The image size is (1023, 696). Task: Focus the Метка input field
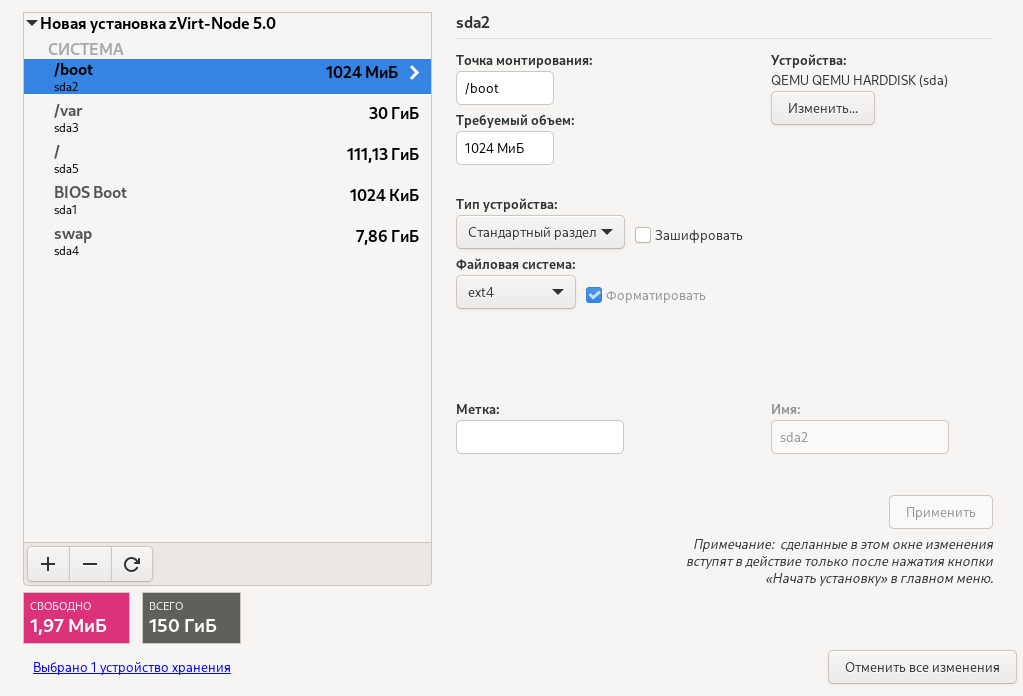[x=540, y=437]
